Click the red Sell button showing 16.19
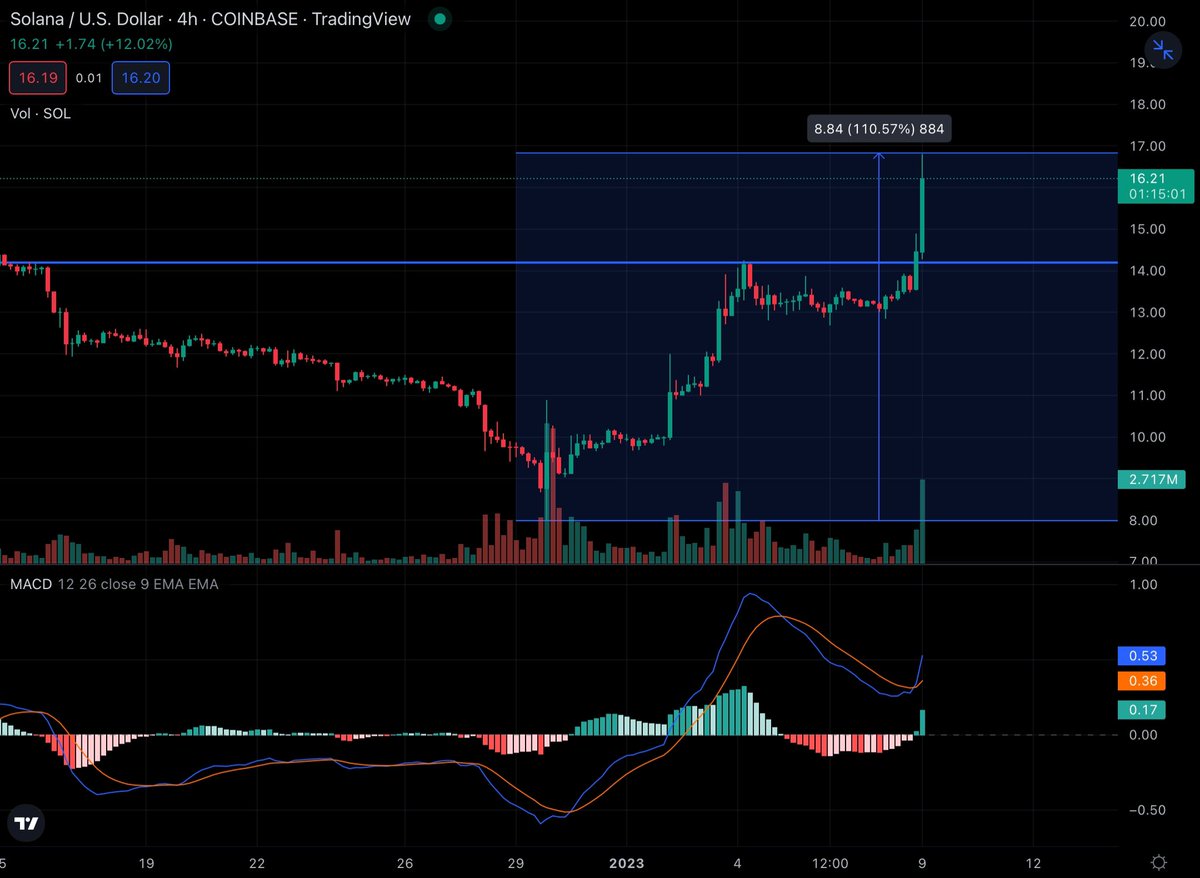The height and width of the screenshot is (878, 1200). click(x=37, y=77)
